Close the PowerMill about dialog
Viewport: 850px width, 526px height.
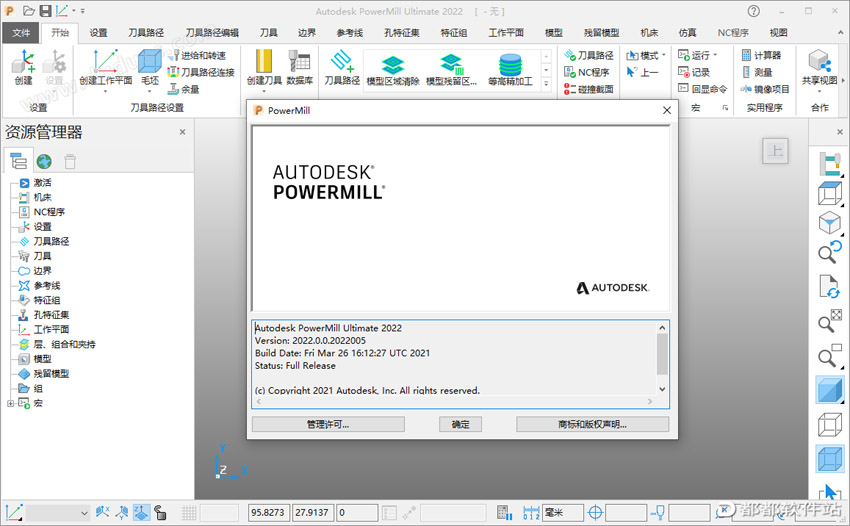(667, 110)
